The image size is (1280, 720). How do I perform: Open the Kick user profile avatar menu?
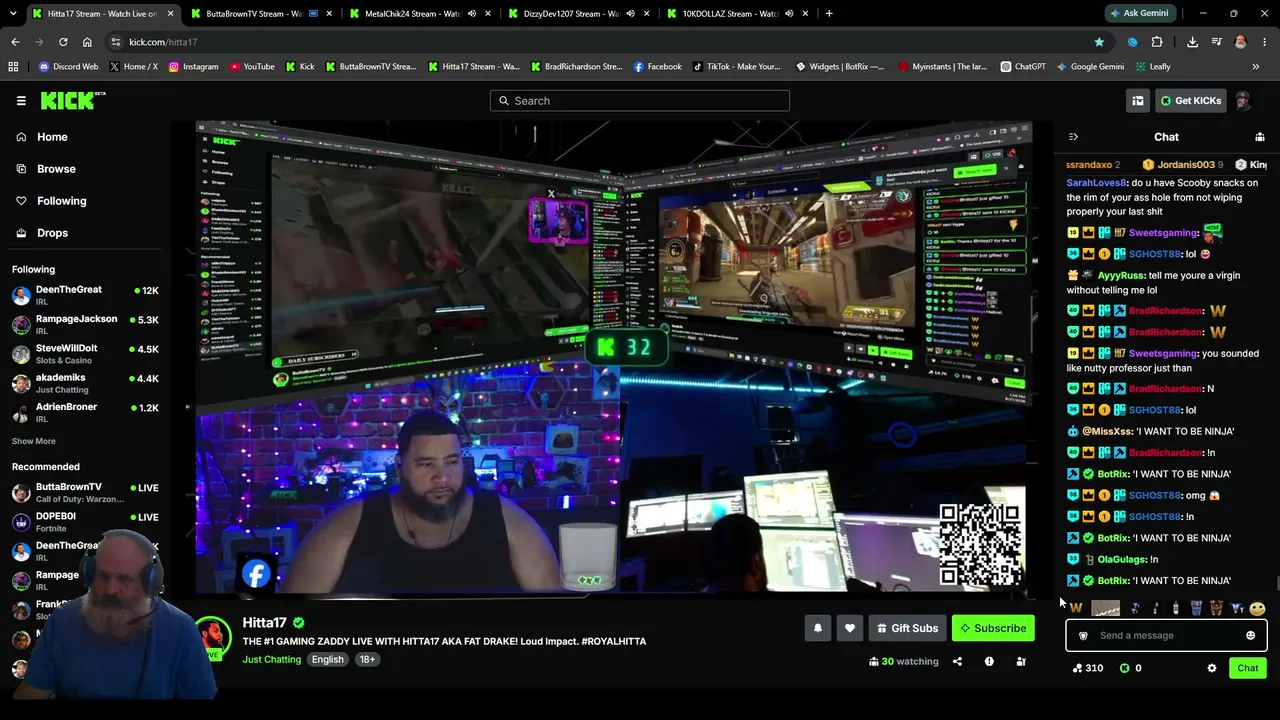pyautogui.click(x=1243, y=101)
